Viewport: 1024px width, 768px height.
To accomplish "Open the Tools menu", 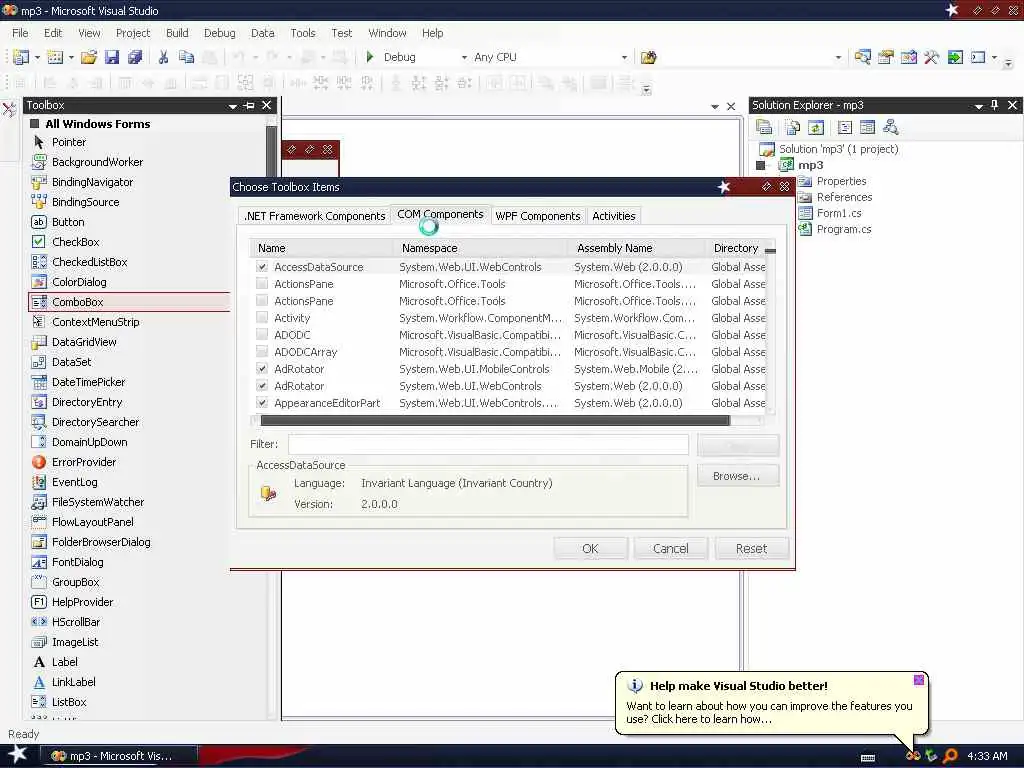I will tap(302, 33).
